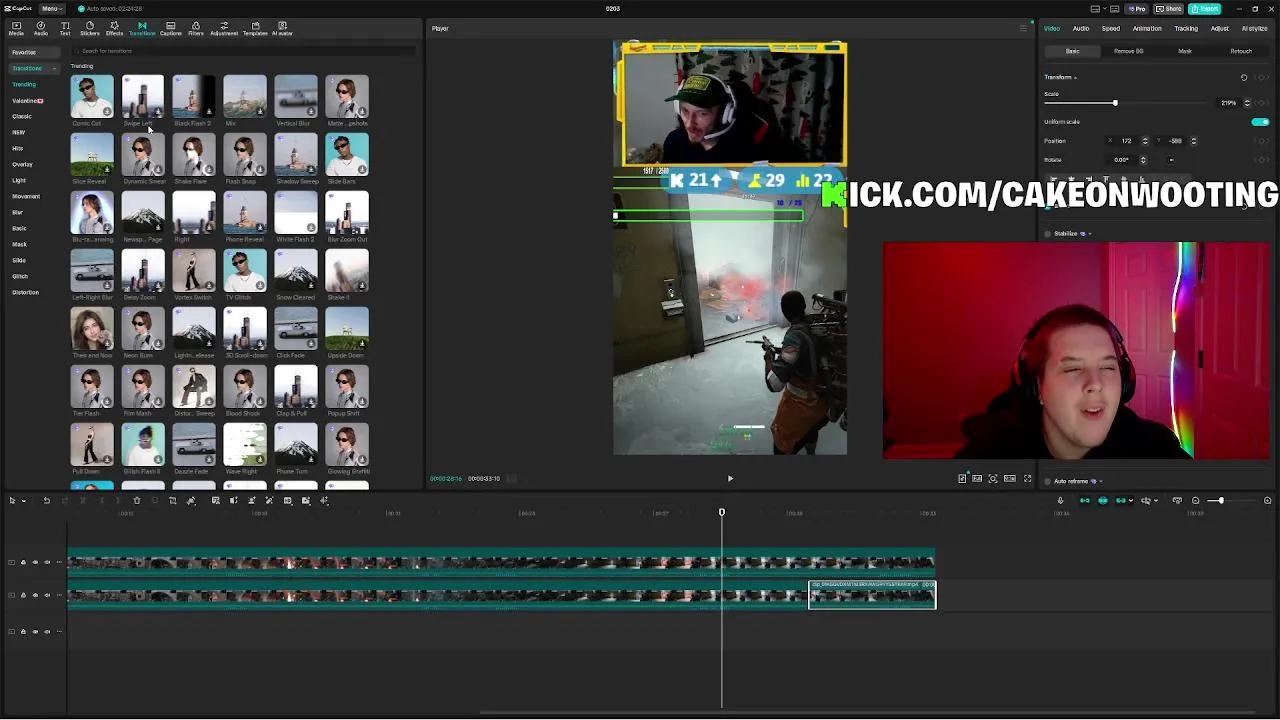Click the timeline selection pointer tool
The height and width of the screenshot is (720, 1280).
point(12,500)
